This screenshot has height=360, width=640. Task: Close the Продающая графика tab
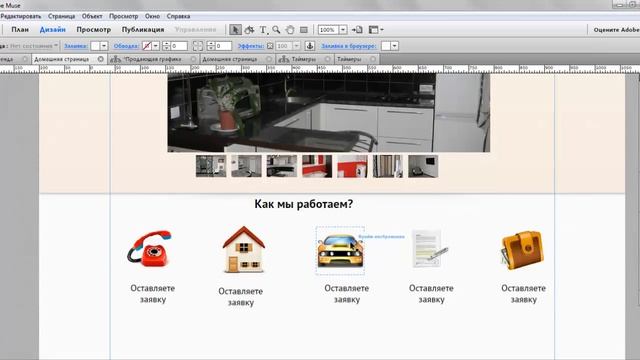tap(193, 59)
